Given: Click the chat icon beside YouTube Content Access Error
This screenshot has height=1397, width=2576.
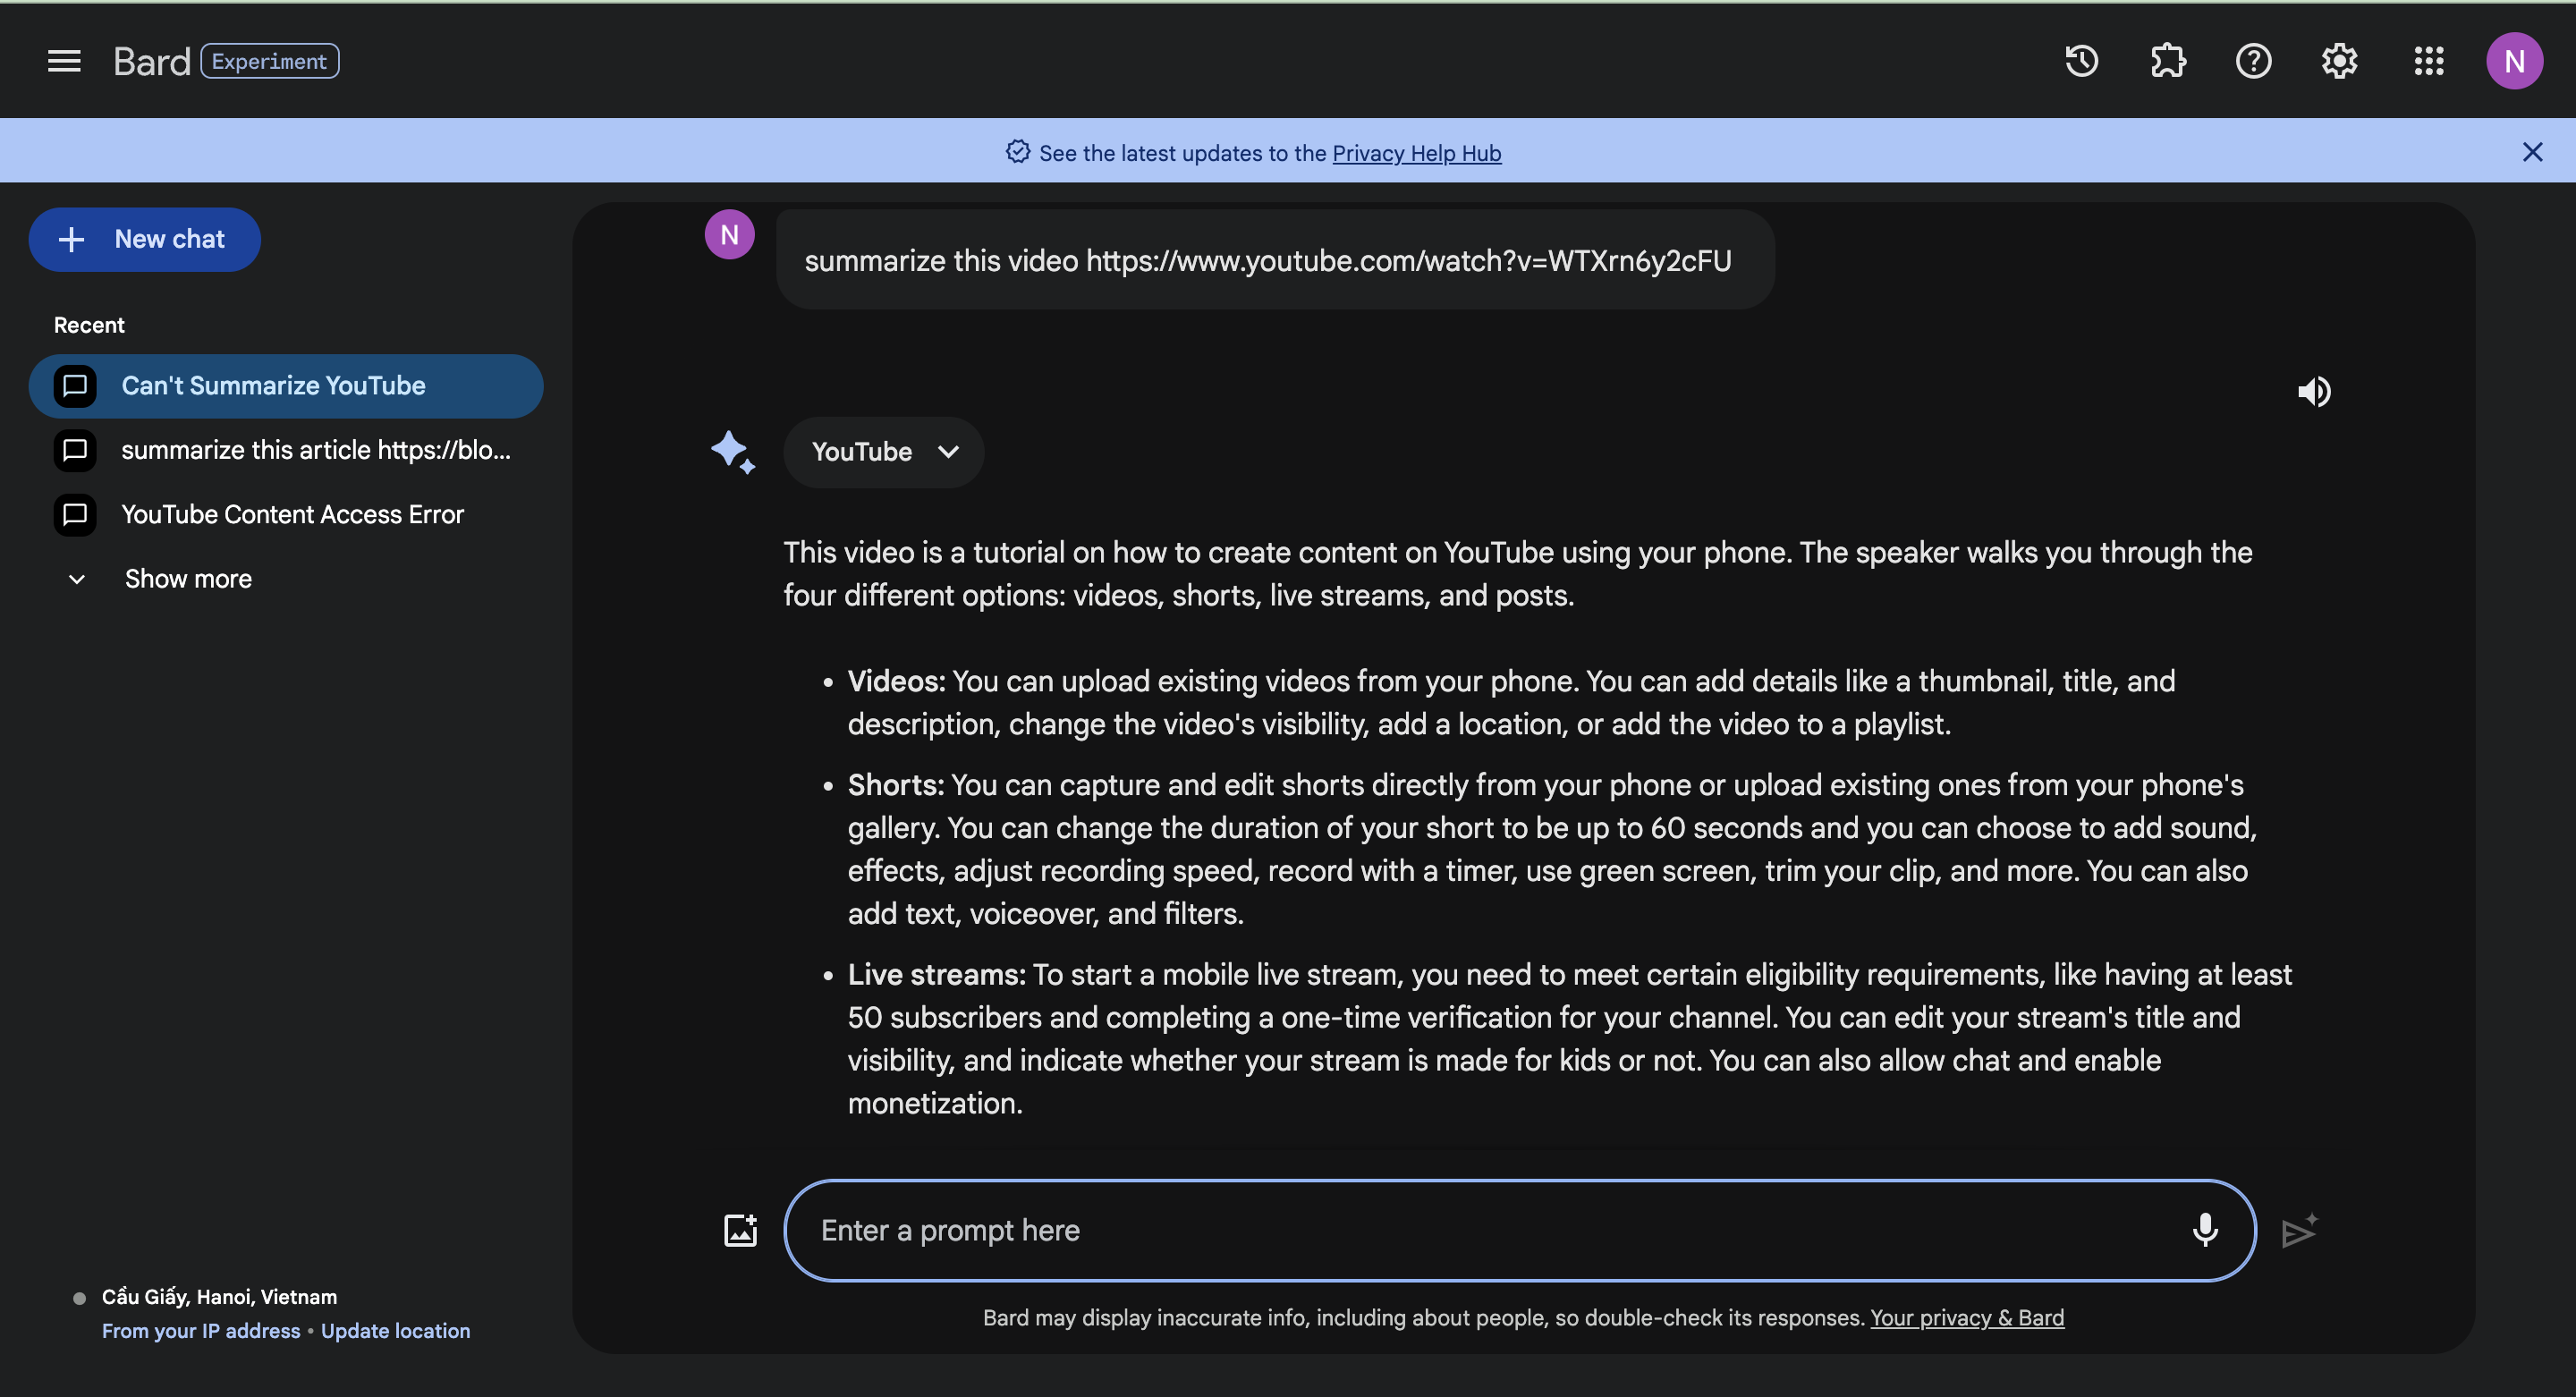Looking at the screenshot, I should tap(75, 515).
